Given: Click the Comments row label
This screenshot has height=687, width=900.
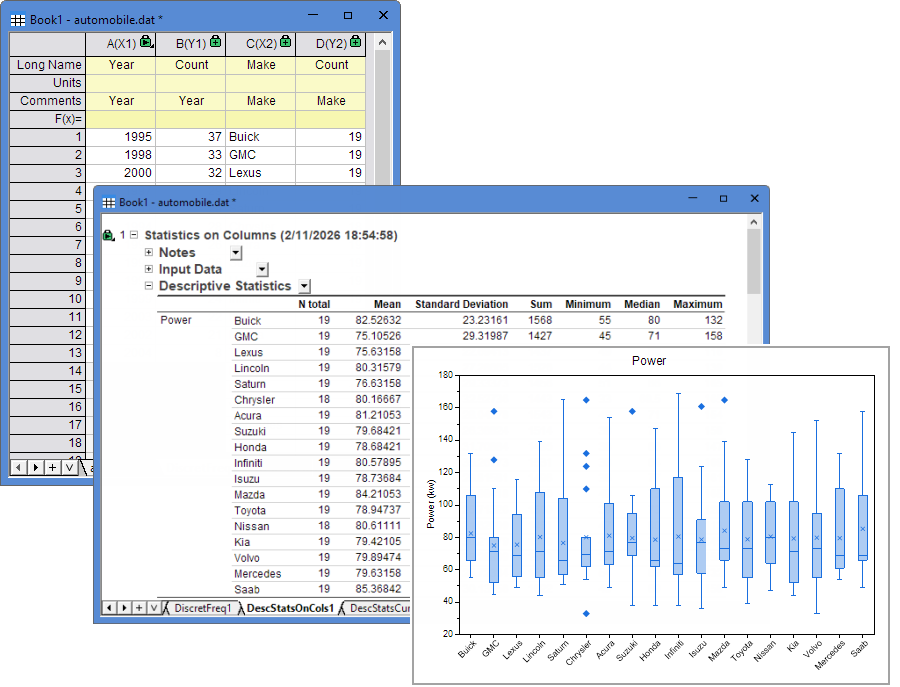Looking at the screenshot, I should point(48,101).
